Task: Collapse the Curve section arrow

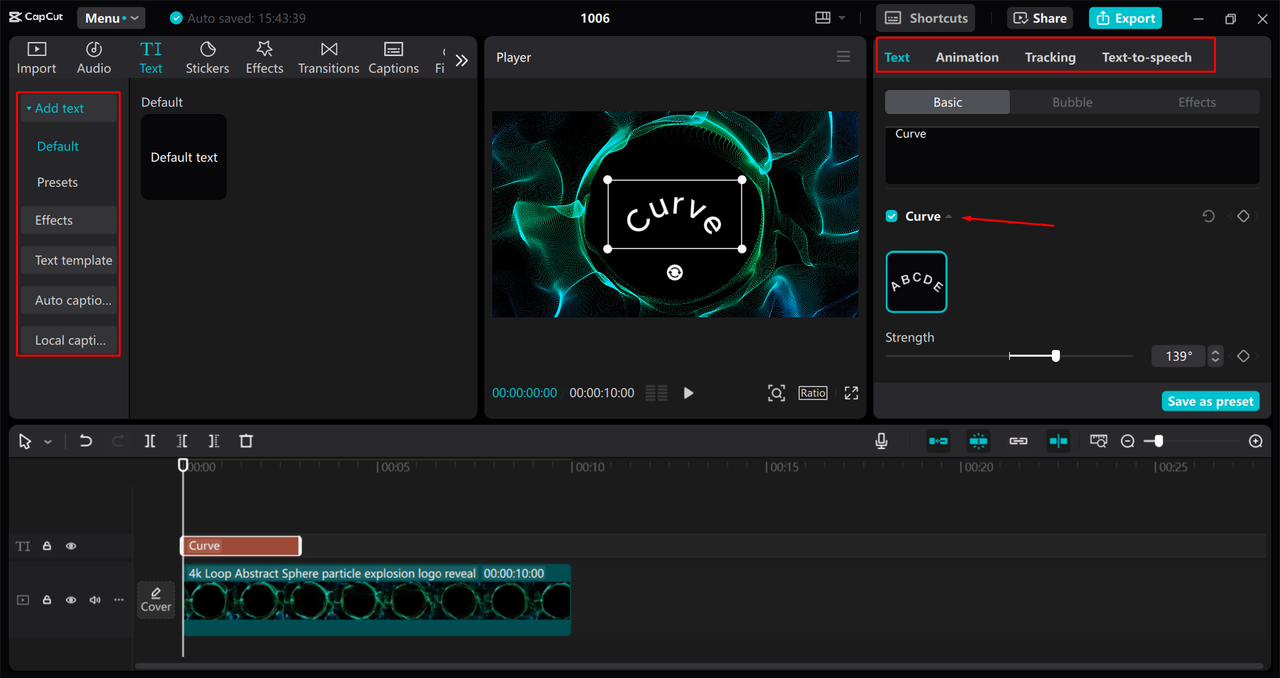Action: [x=949, y=217]
